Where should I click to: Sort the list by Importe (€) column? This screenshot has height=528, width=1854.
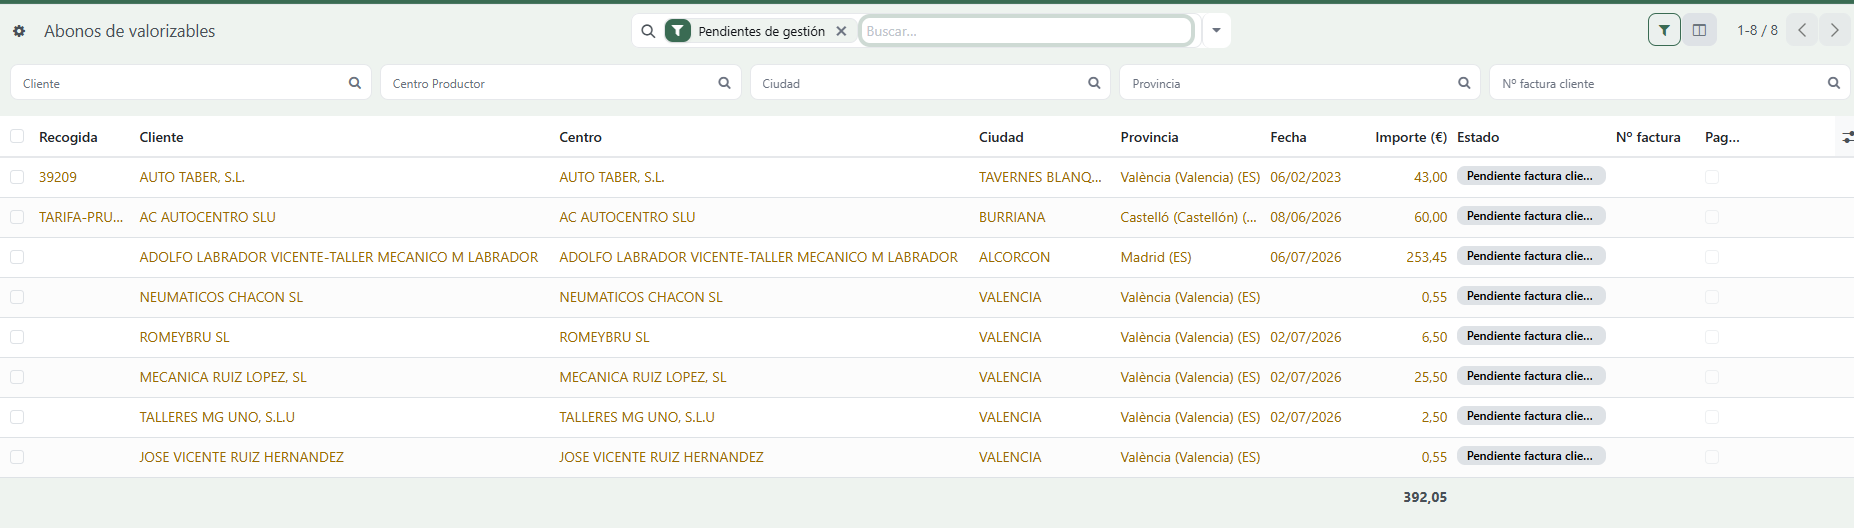point(1410,137)
